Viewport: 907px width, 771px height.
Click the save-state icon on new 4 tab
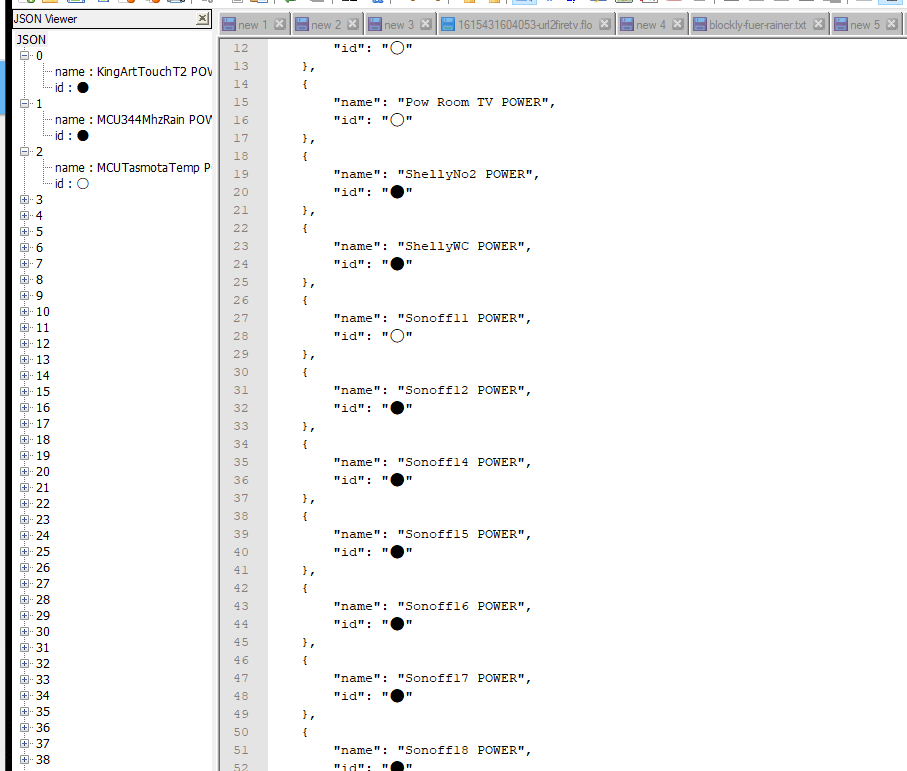click(x=627, y=25)
